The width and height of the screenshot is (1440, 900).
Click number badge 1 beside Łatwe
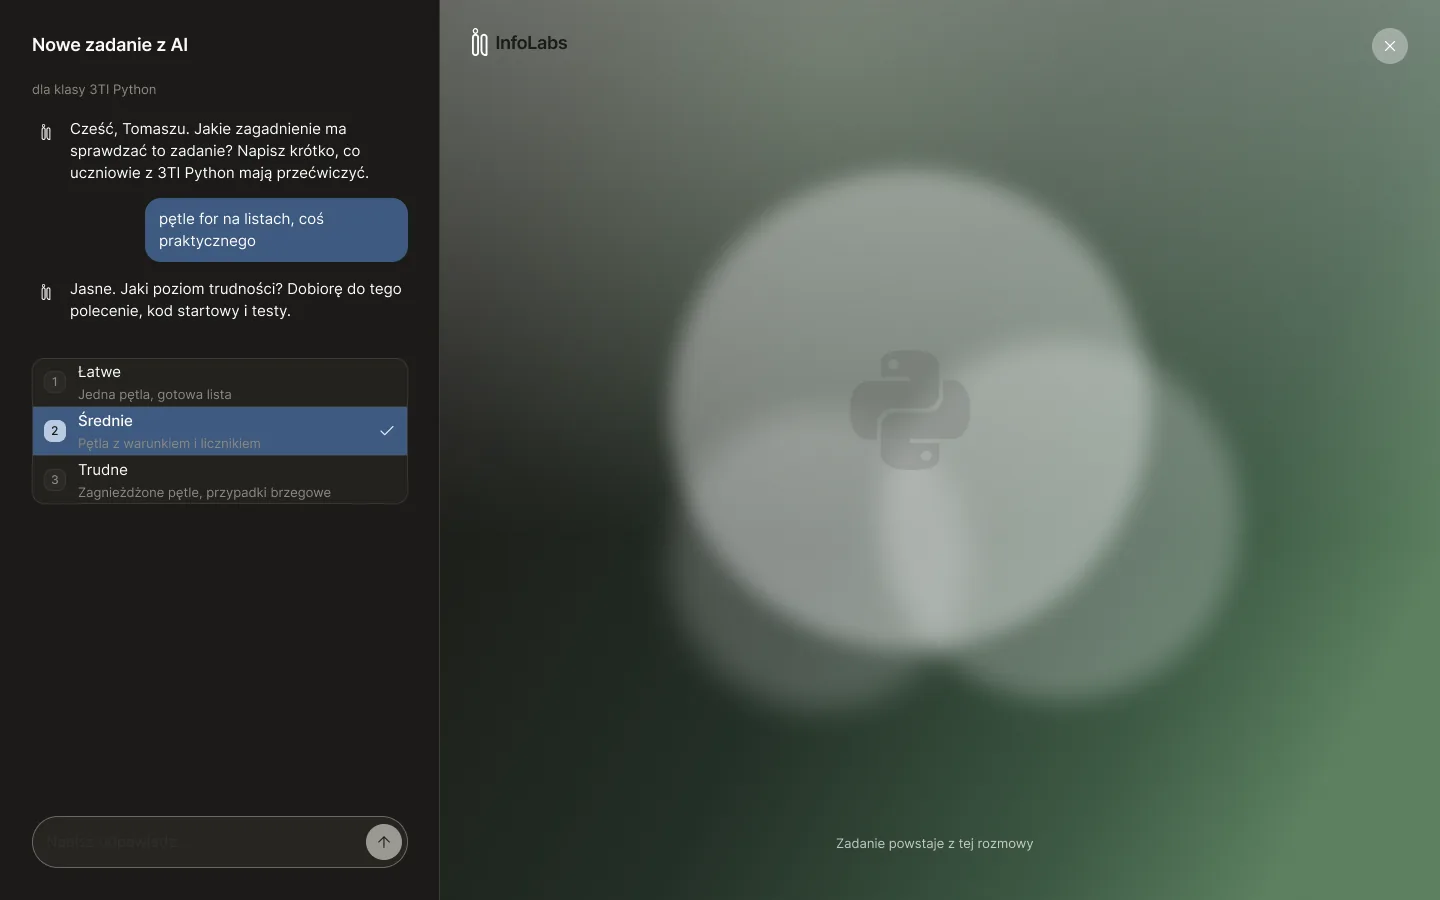pos(55,382)
